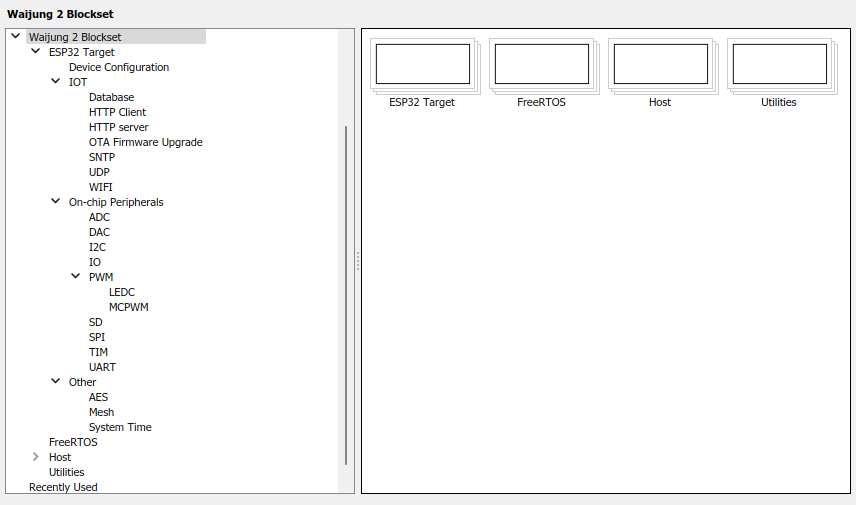Select ESP32 Target in the tree
This screenshot has width=856, height=505.
tap(82, 52)
